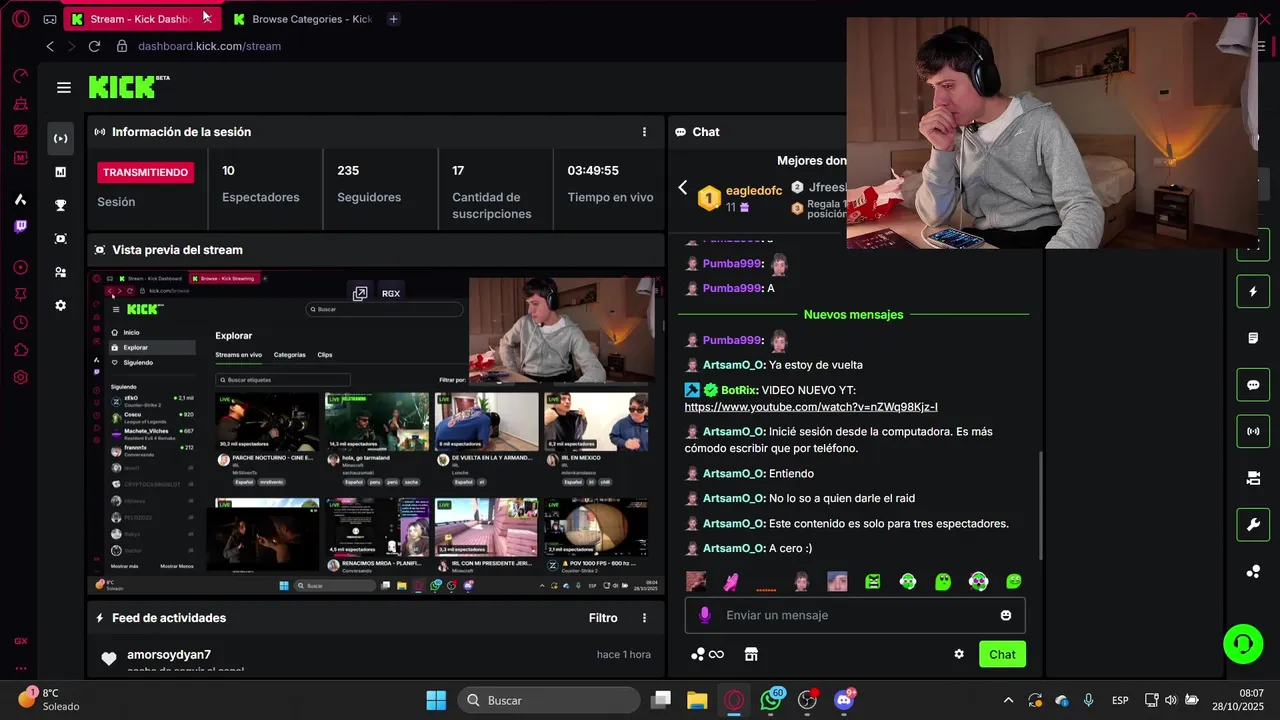This screenshot has width=1280, height=720.
Task: Open Opera GX sidebar player icon
Action: 21,268
